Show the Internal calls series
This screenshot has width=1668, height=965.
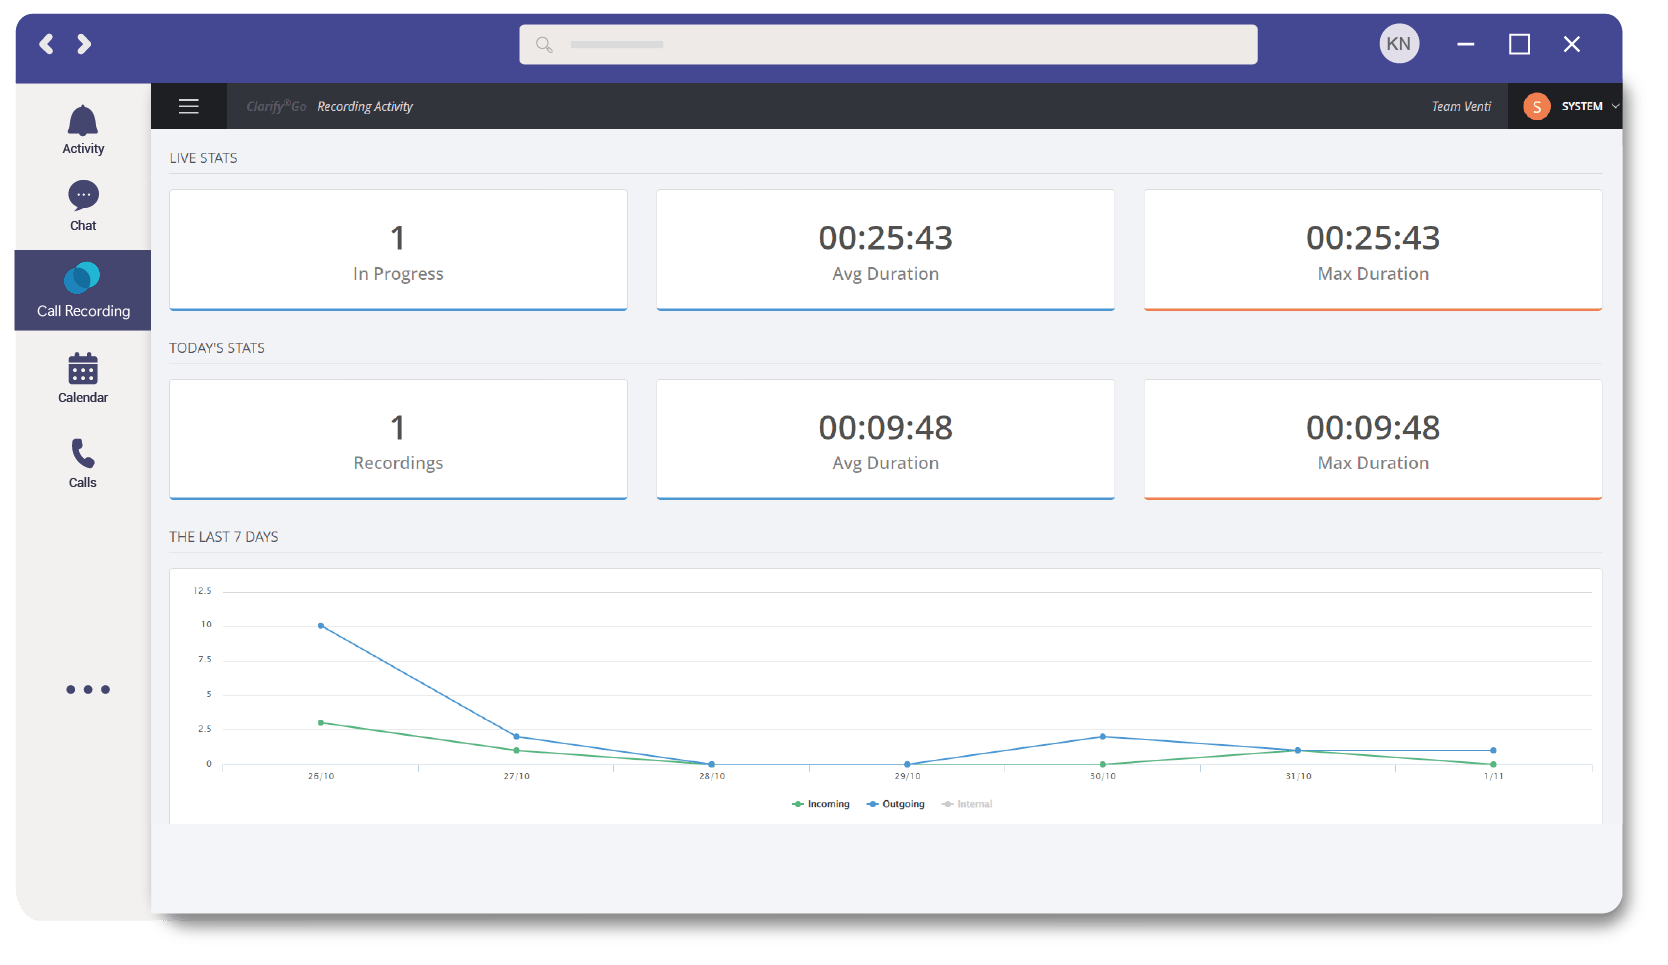pyautogui.click(x=966, y=803)
